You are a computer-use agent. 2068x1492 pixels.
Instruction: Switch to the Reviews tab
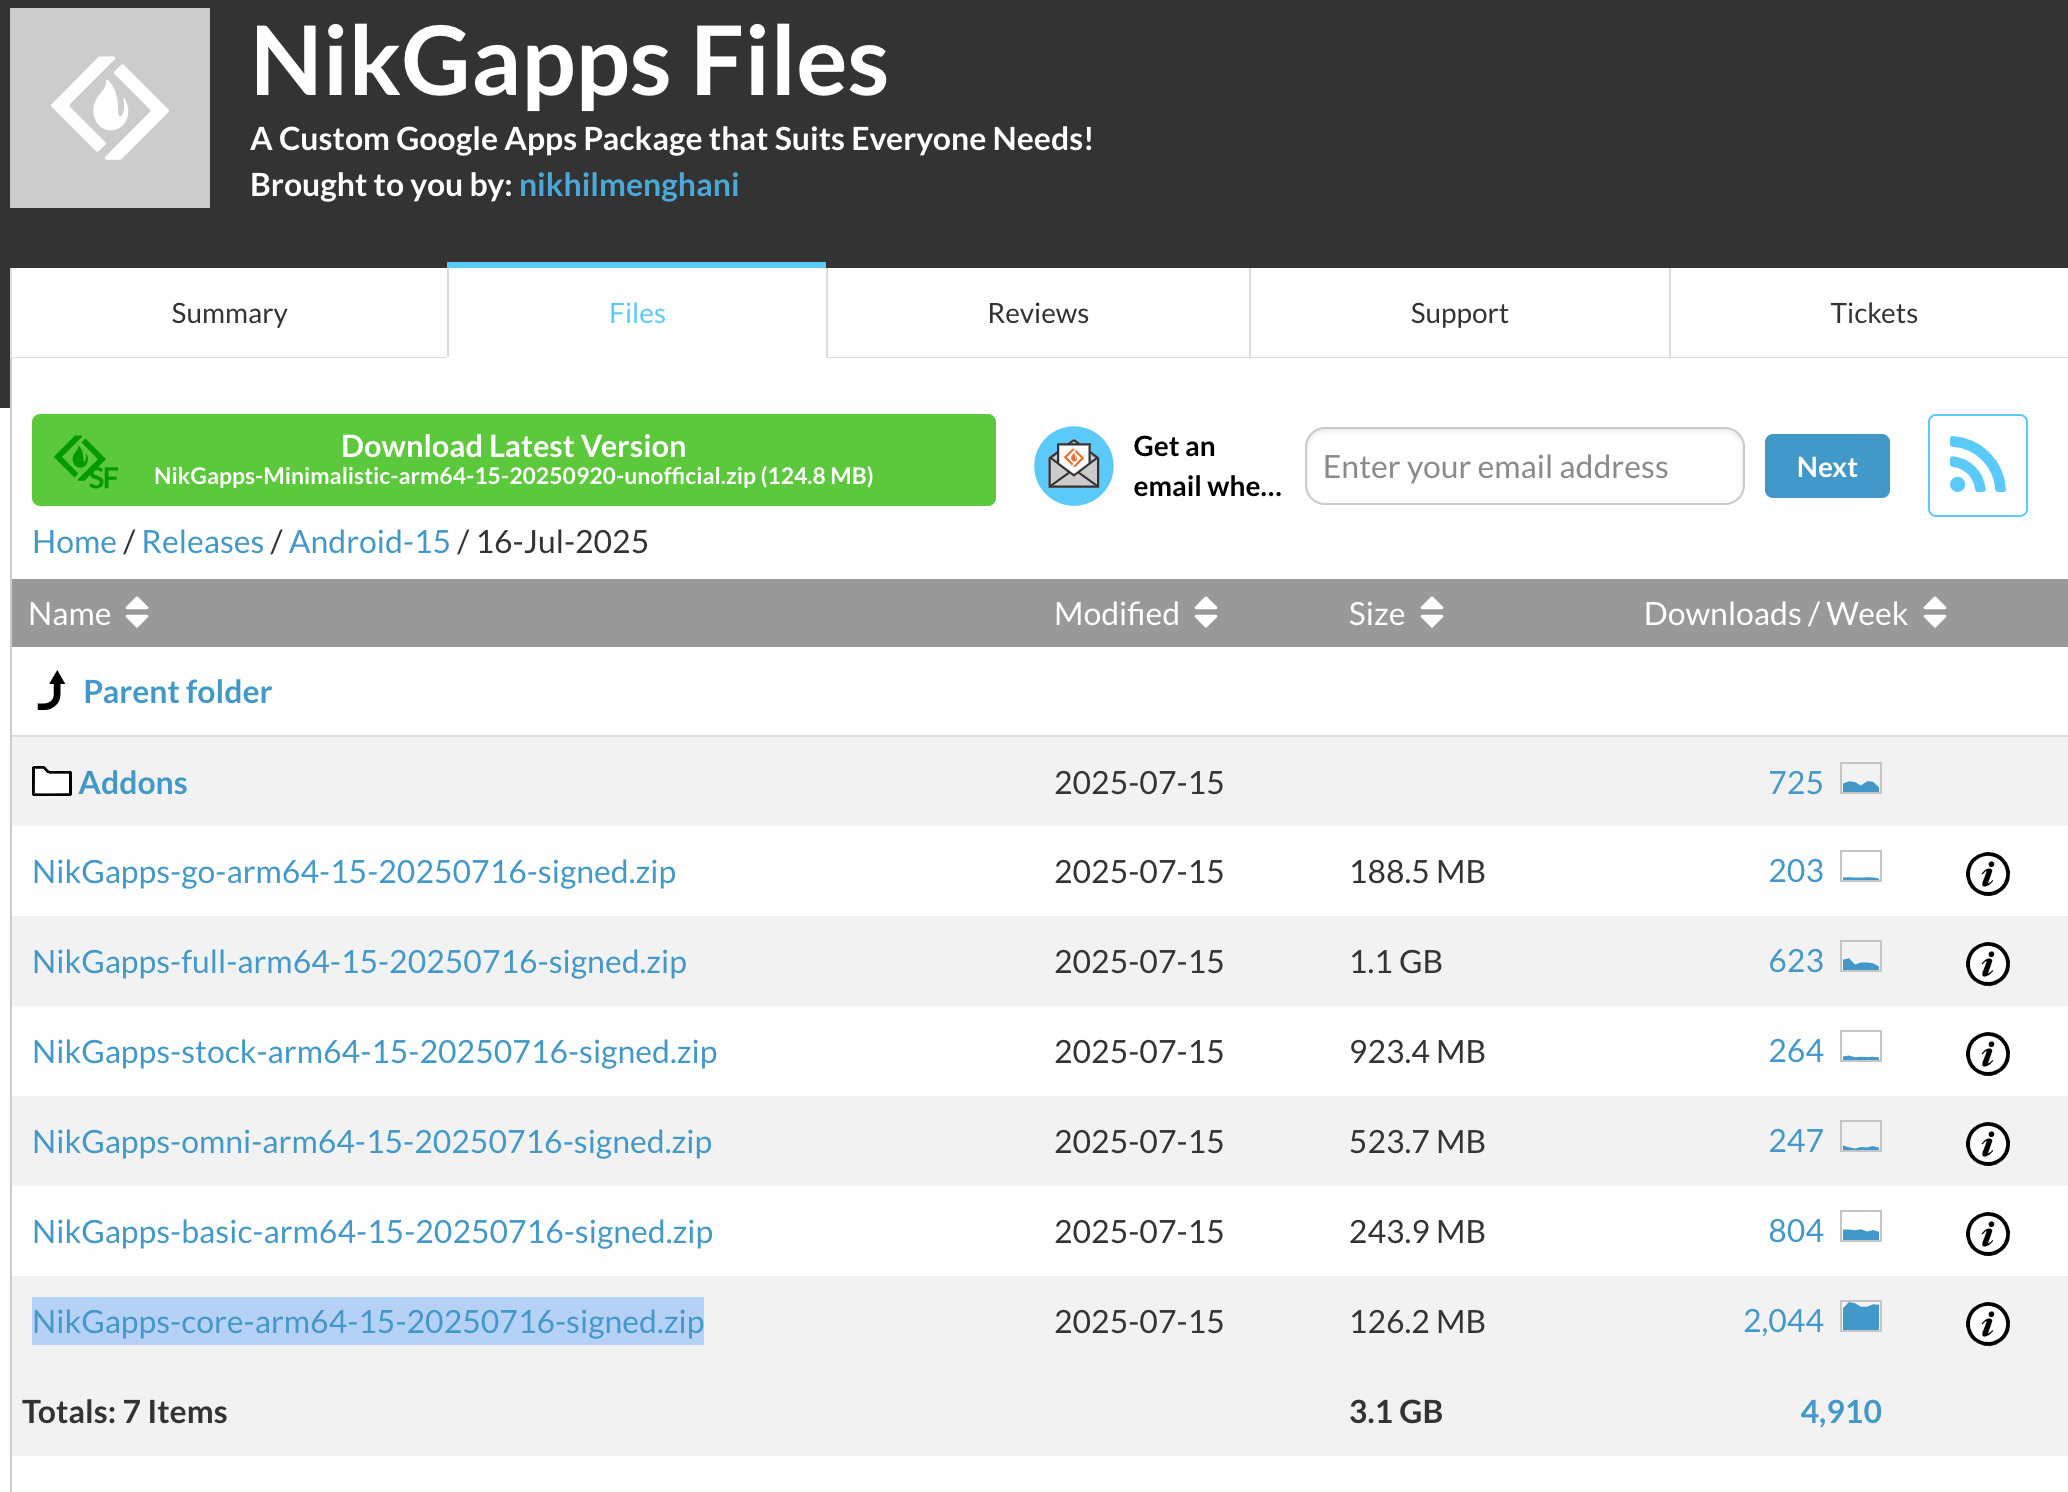pyautogui.click(x=1037, y=312)
